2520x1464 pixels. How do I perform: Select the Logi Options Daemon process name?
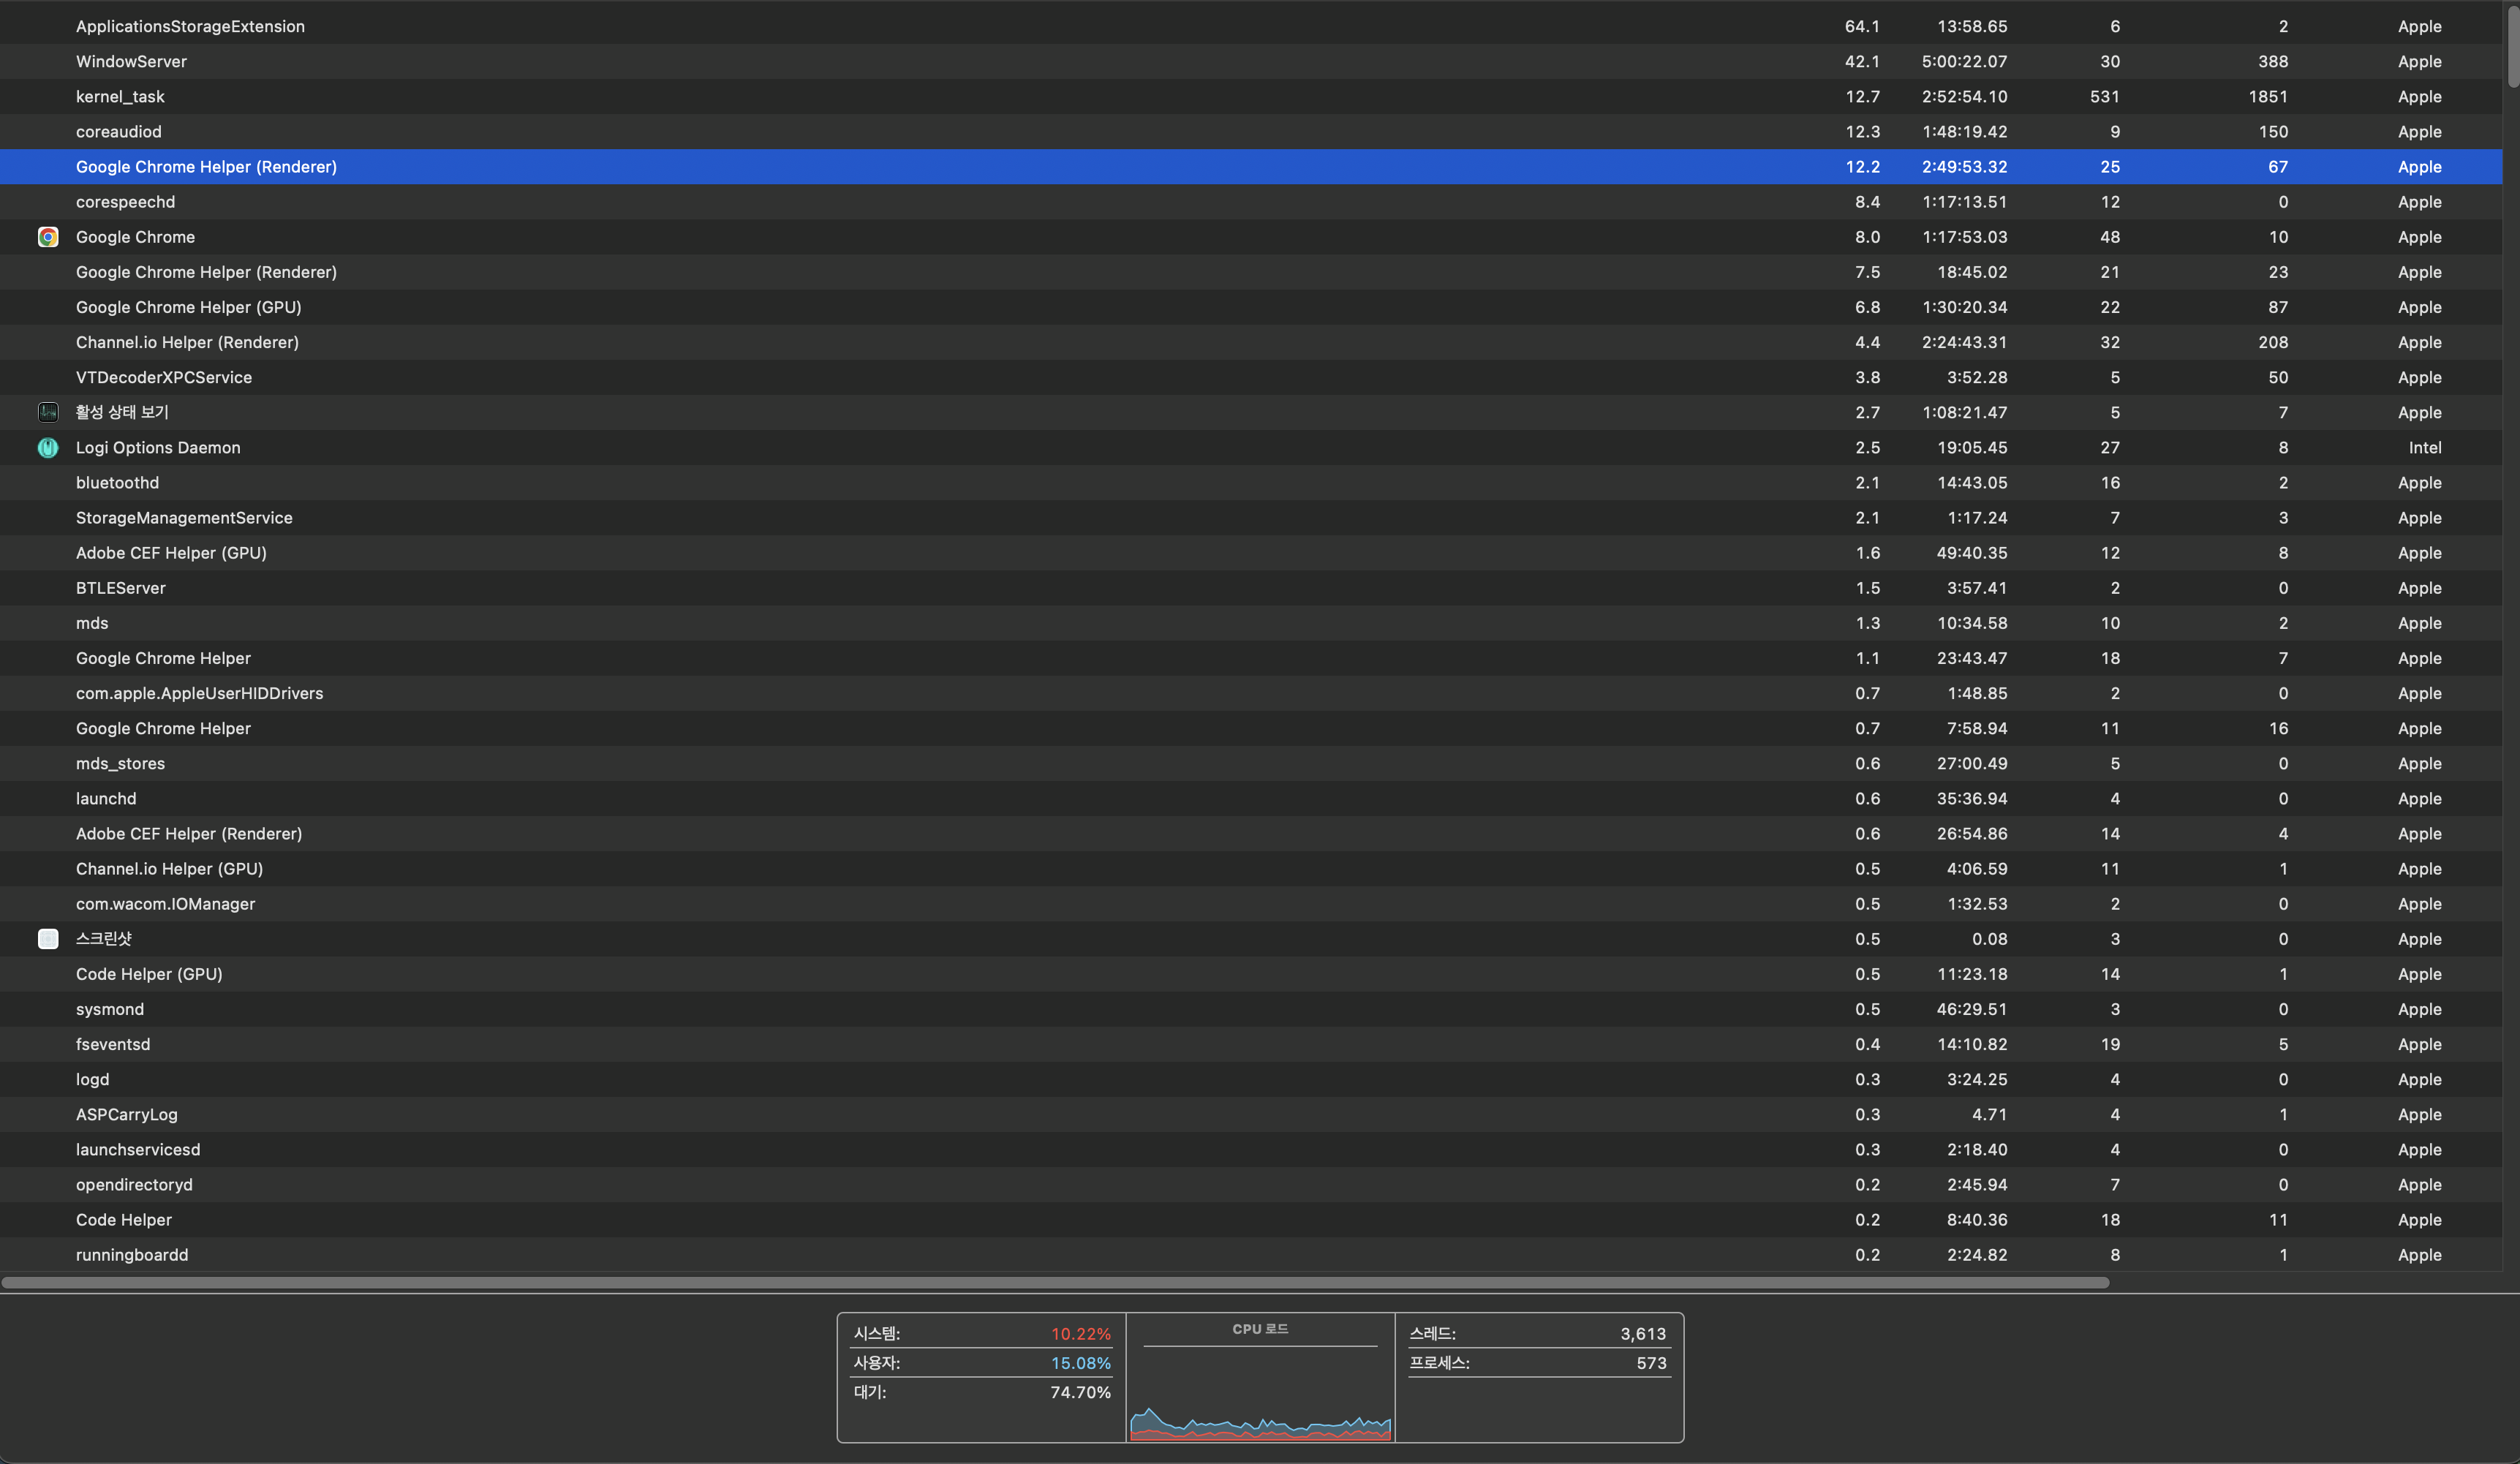coord(158,448)
